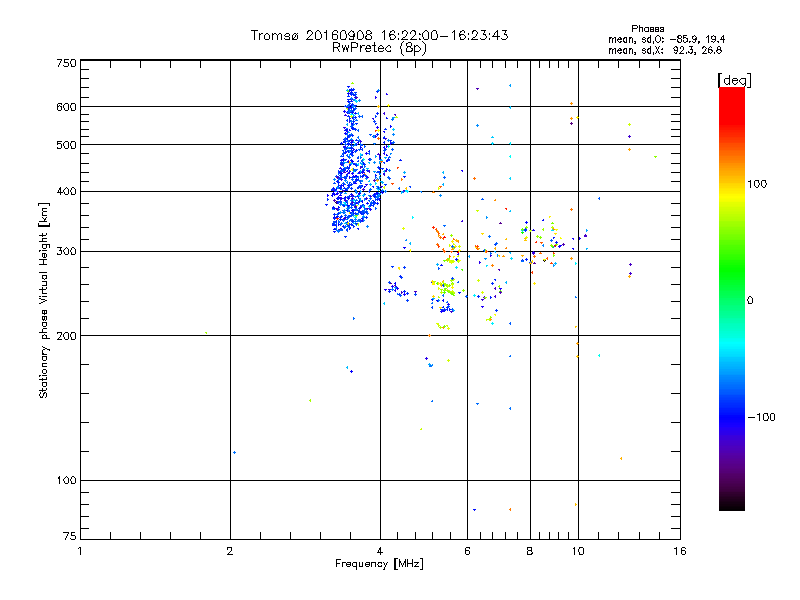Click the frequency axis tick "8"

tap(530, 551)
